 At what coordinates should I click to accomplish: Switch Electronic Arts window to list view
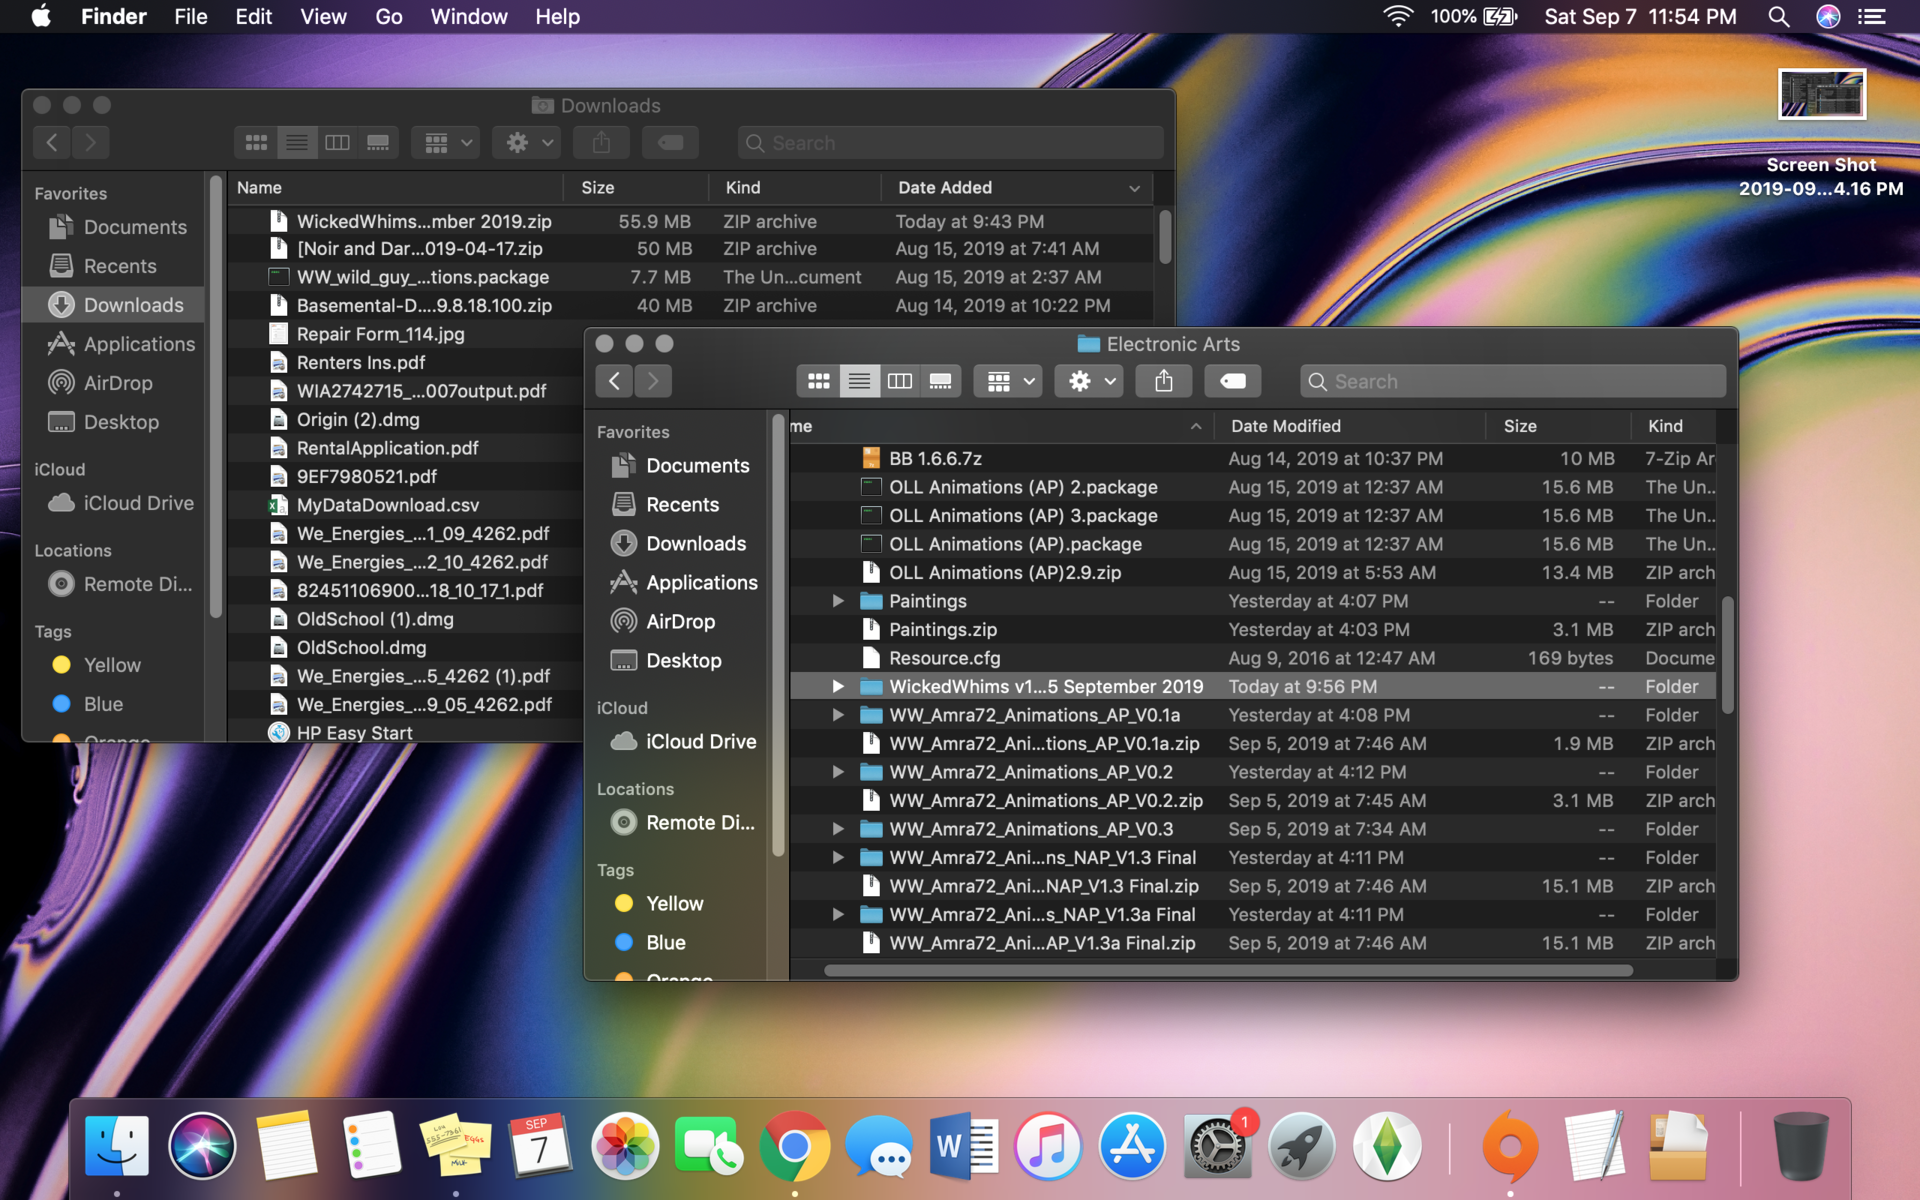point(859,381)
